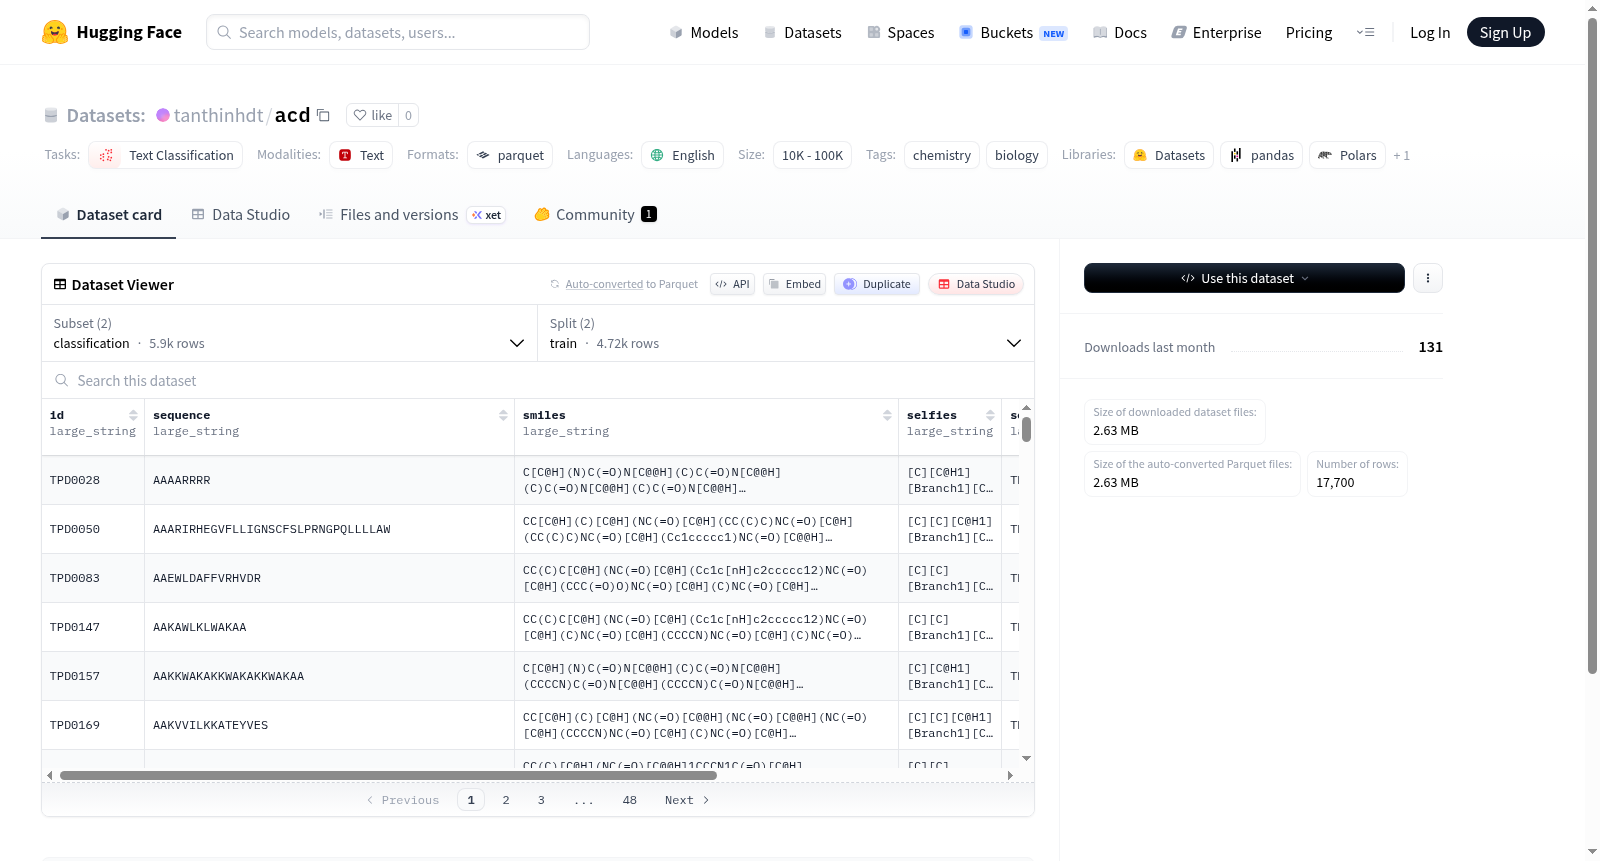
Task: Focus the models and datasets search box
Action: (x=398, y=32)
